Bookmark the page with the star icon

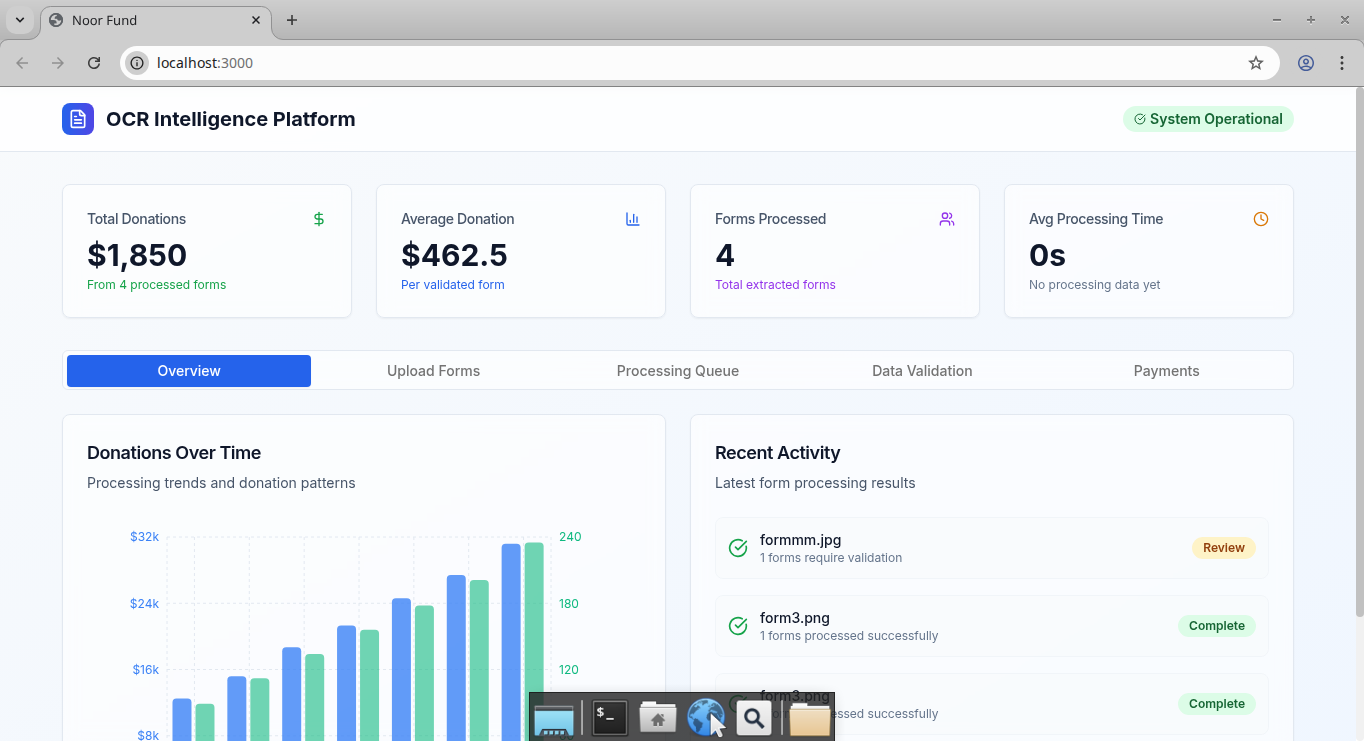click(1255, 62)
